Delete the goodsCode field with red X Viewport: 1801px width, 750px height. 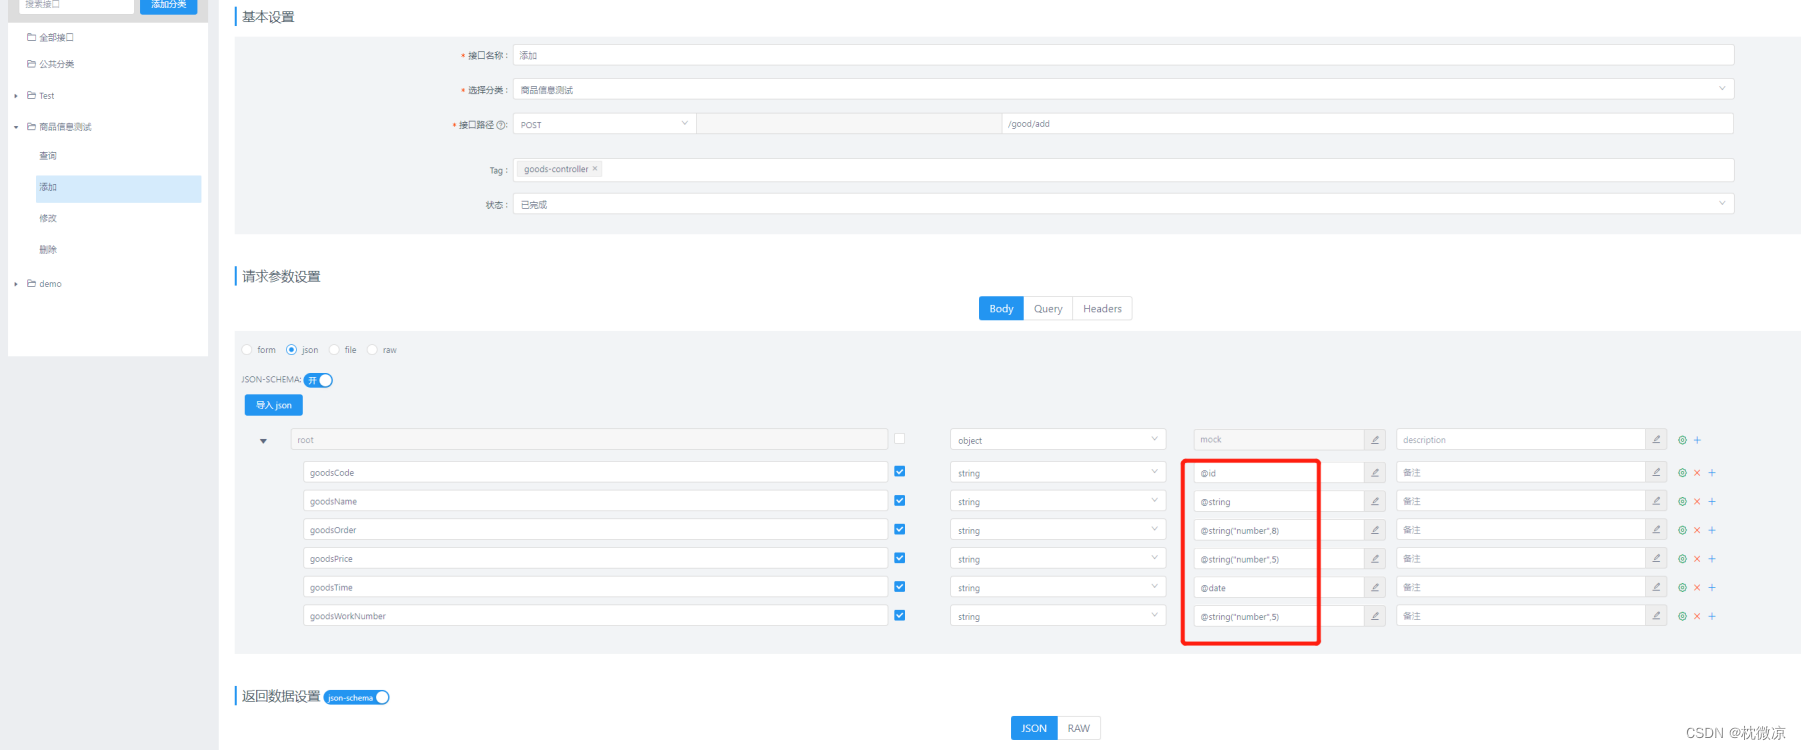pos(1697,473)
